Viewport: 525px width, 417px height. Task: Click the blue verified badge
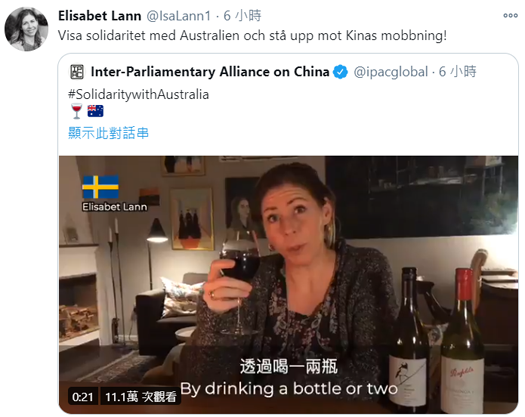tap(340, 72)
